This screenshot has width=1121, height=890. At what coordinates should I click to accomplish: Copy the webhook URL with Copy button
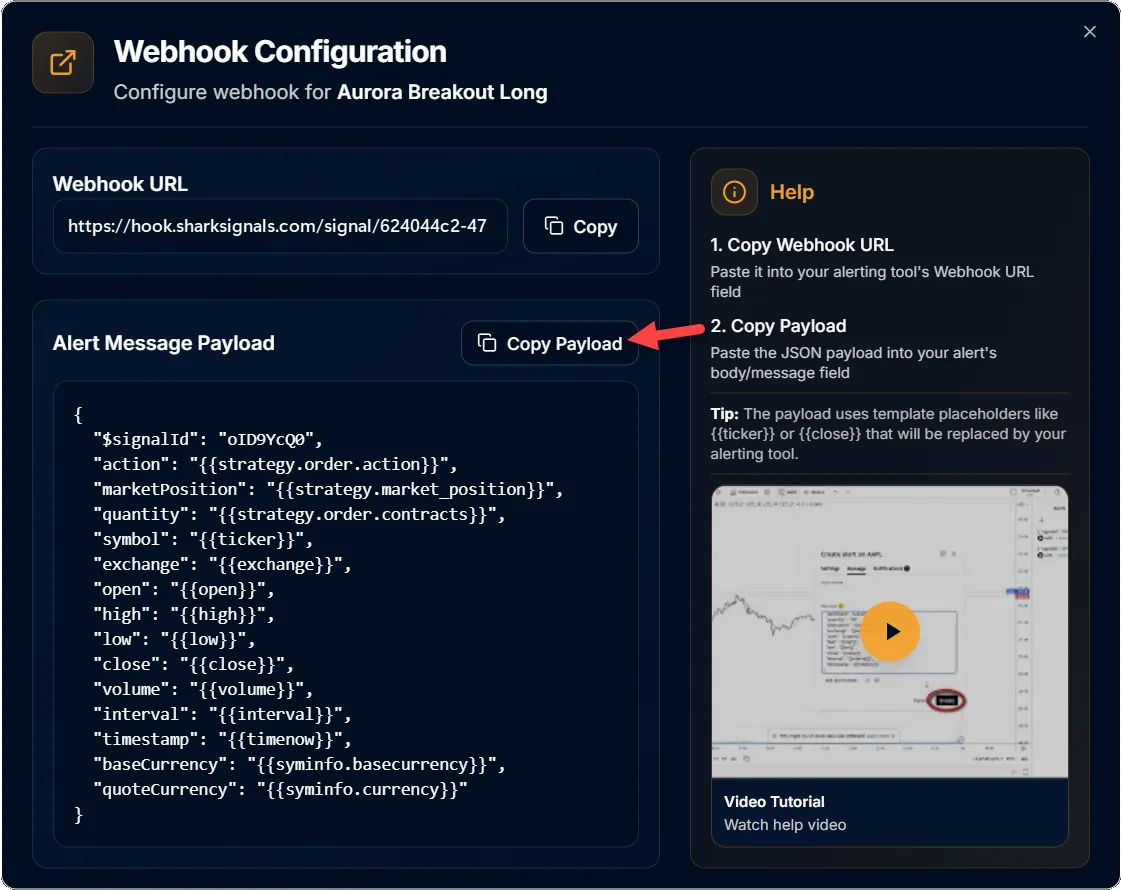(x=581, y=226)
